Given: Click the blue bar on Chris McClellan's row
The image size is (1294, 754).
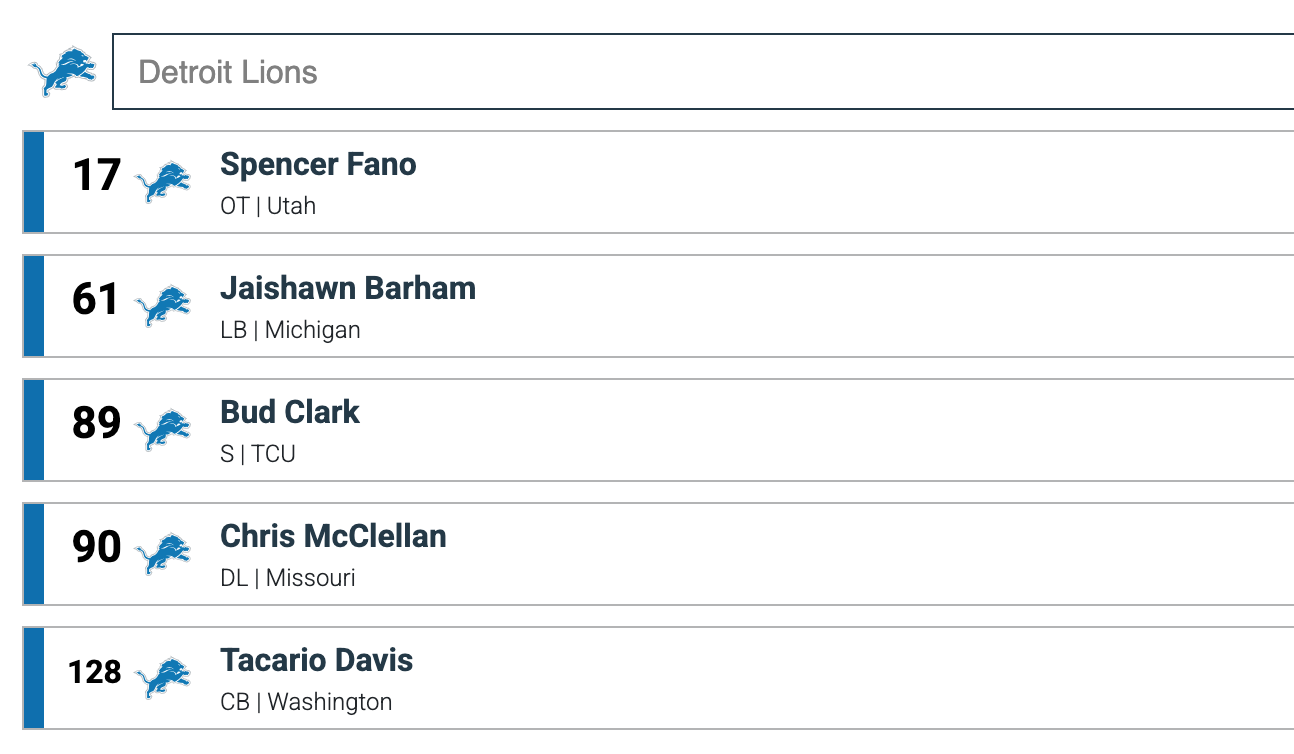Looking at the screenshot, I should (33, 554).
